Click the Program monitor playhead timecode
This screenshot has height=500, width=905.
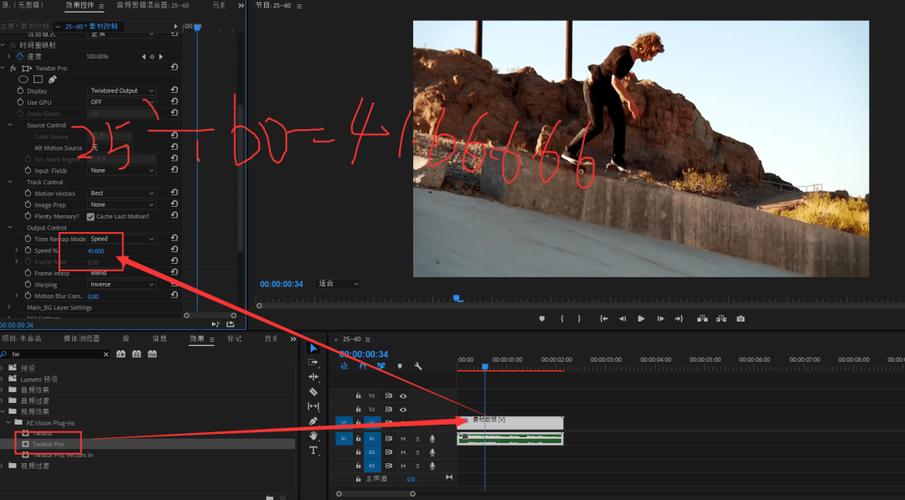coord(281,284)
